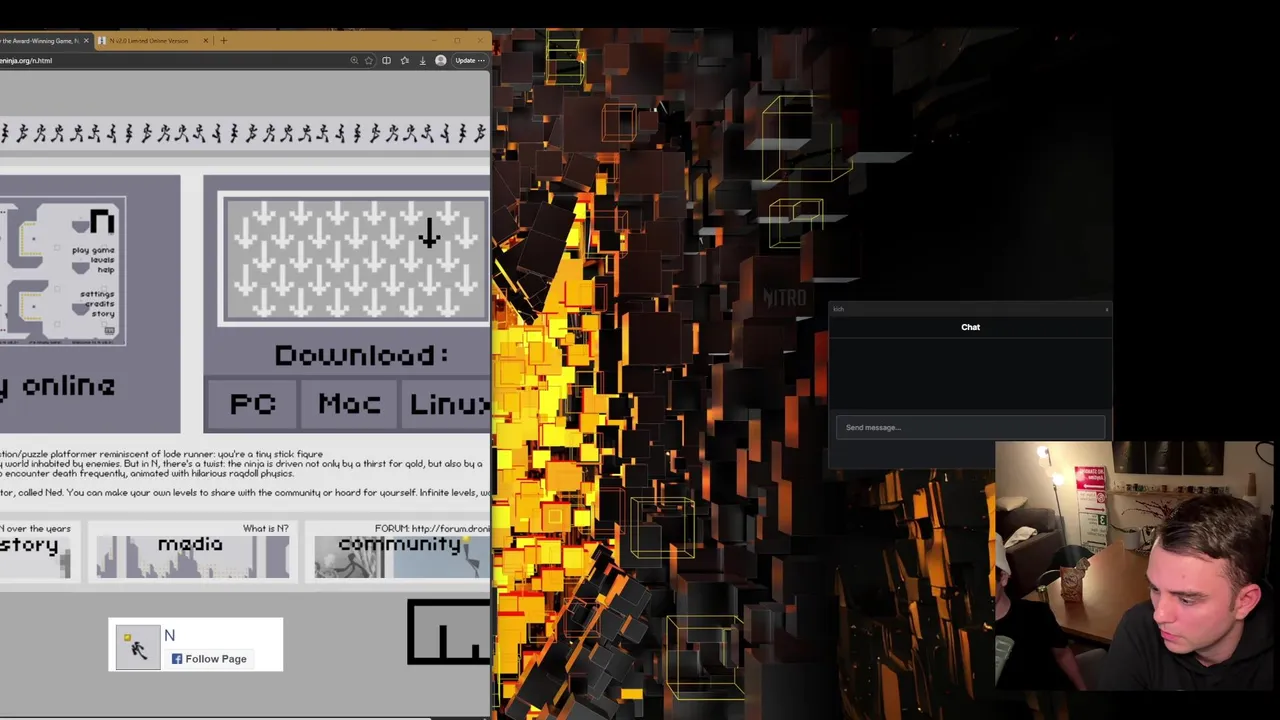Click the Chat panel header
Viewport: 1280px width, 720px height.
[970, 327]
